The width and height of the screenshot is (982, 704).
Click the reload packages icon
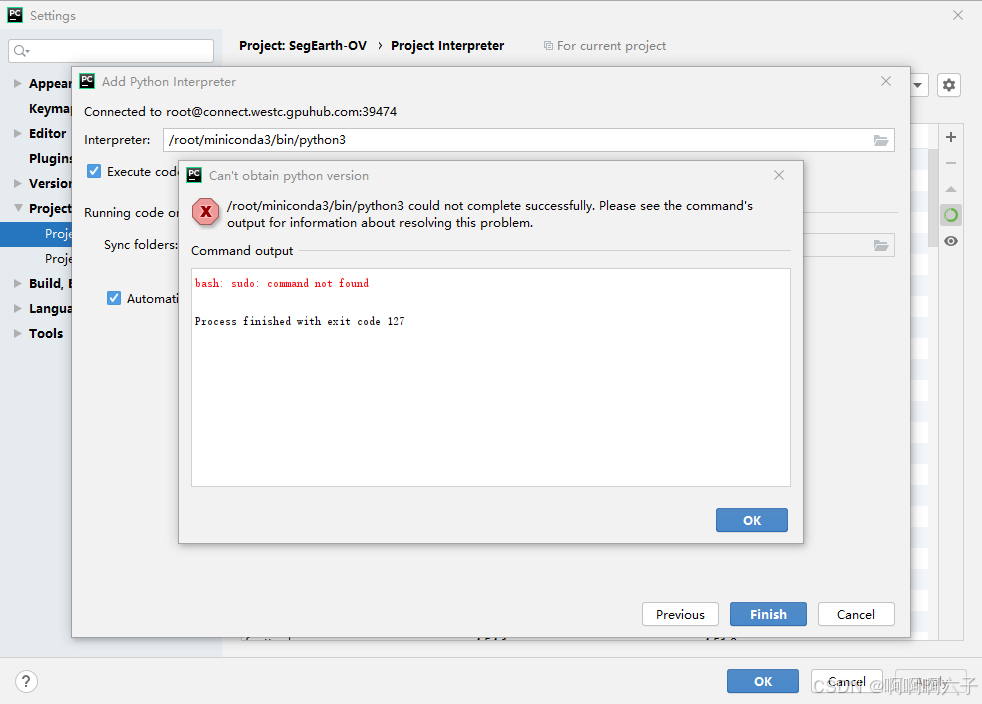click(950, 214)
